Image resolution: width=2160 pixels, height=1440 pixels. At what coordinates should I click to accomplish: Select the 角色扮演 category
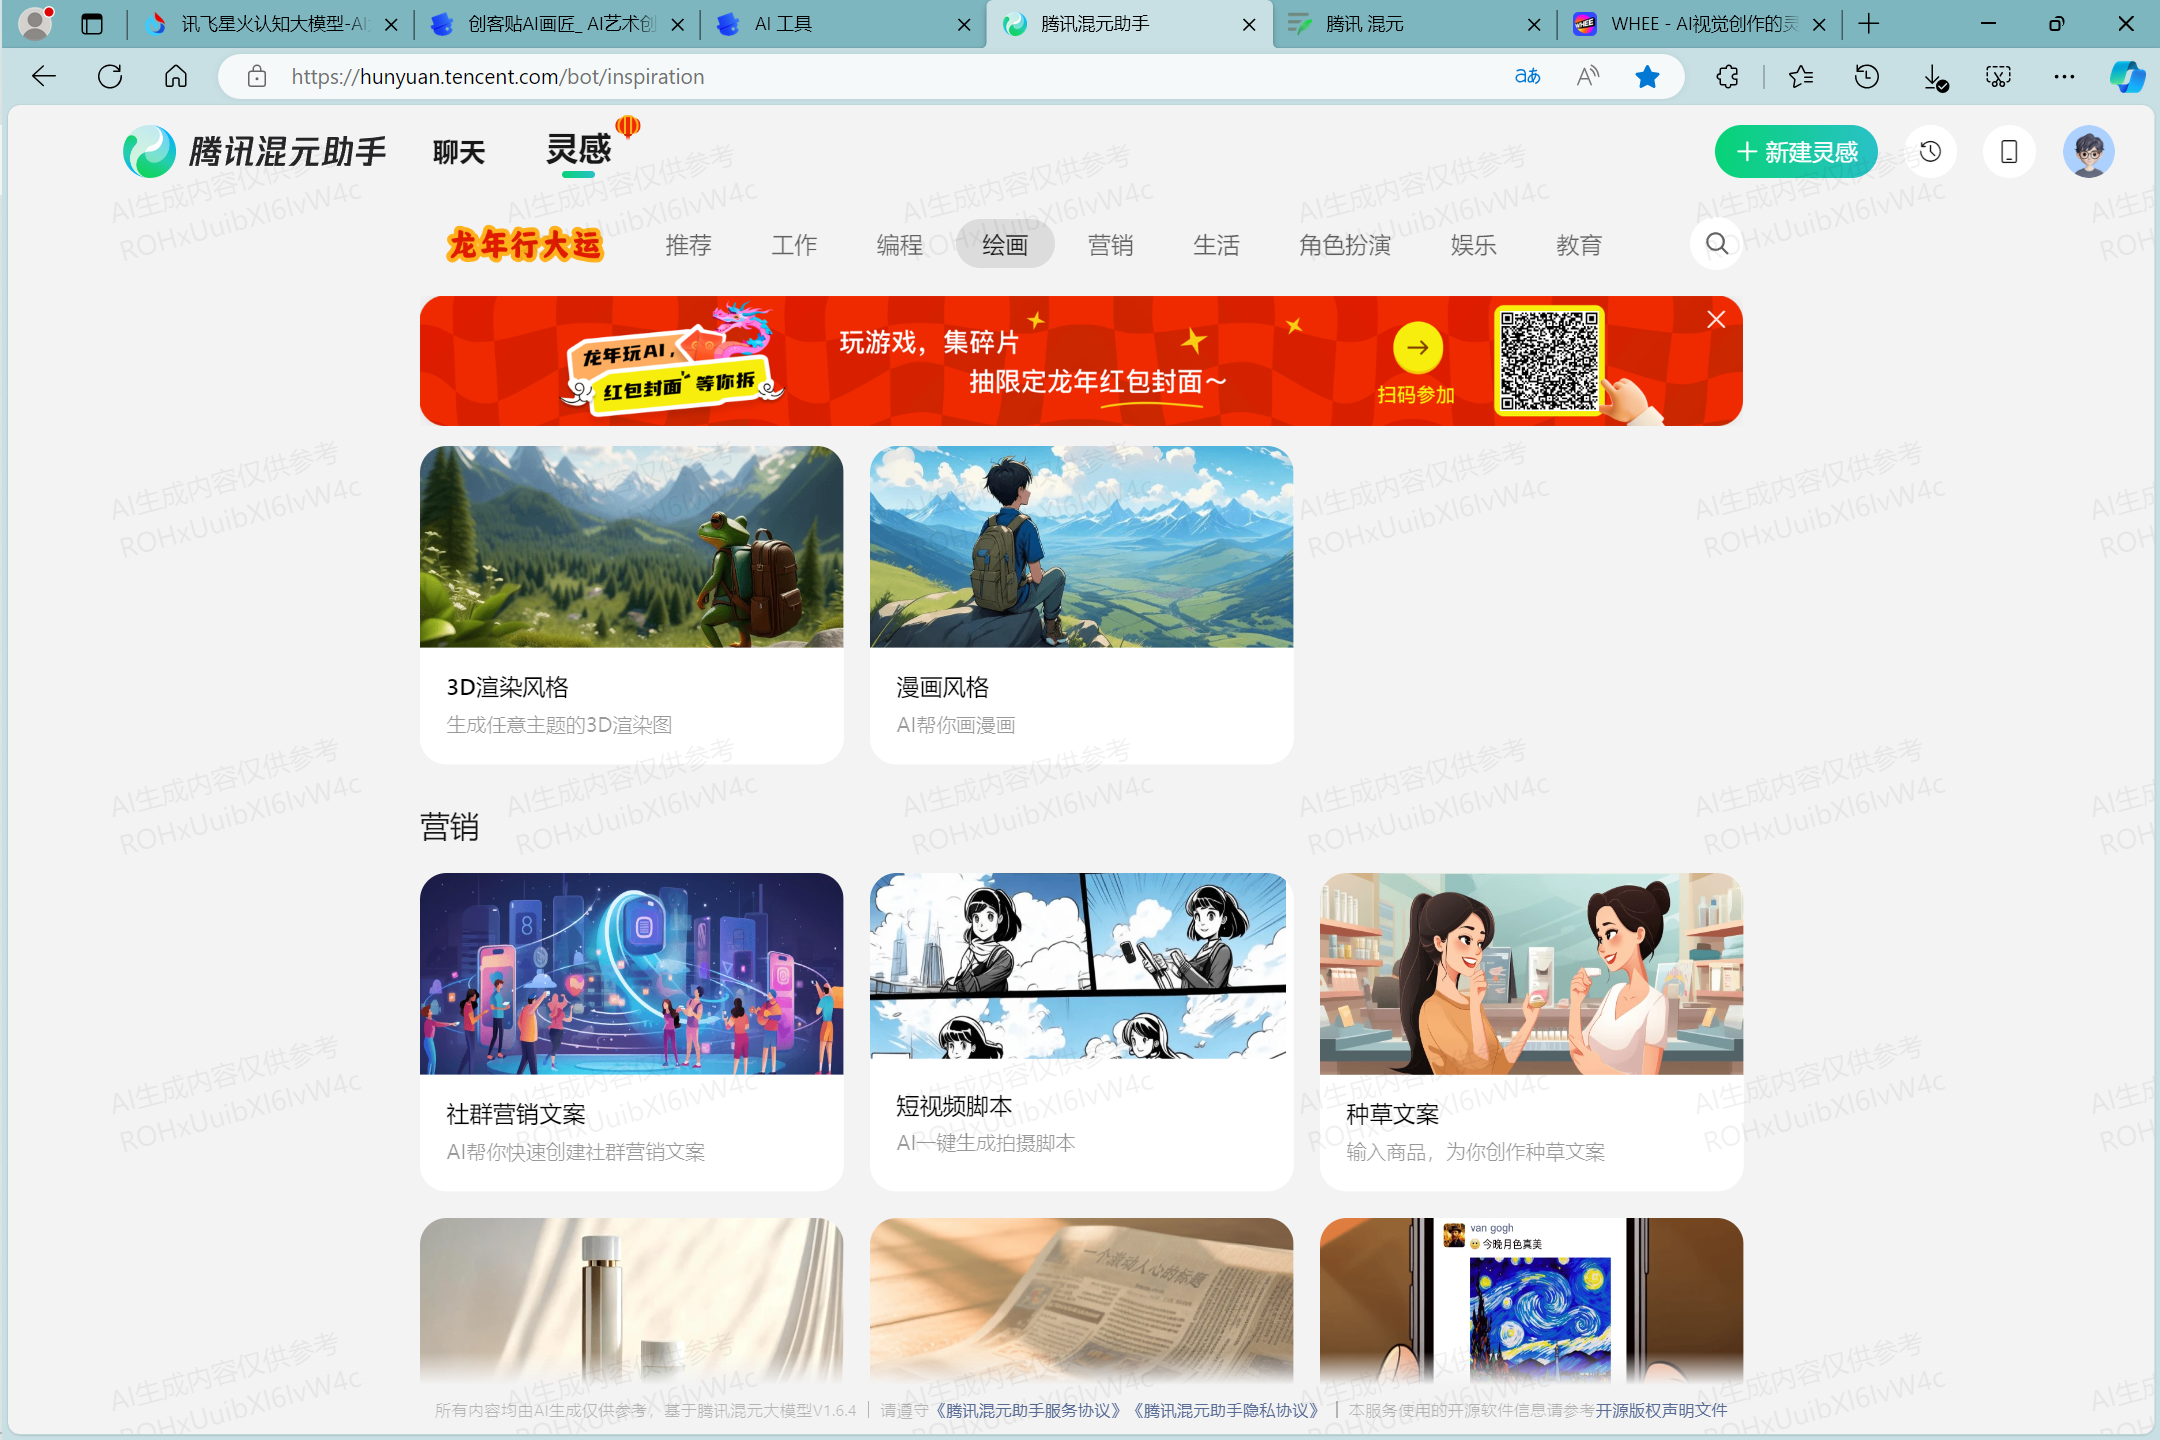pos(1345,245)
